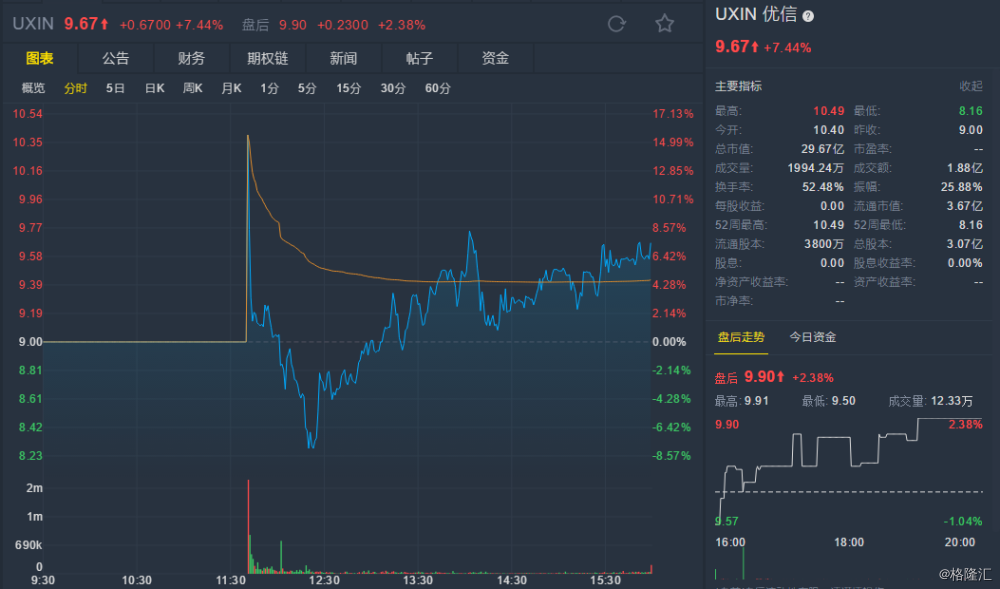Switch chart to 5日 period

click(116, 88)
